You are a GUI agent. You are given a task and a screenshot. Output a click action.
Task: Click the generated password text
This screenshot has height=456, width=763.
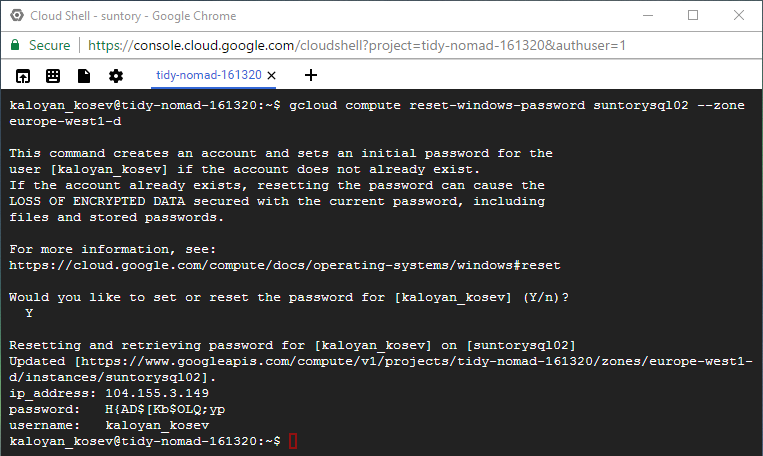point(165,409)
